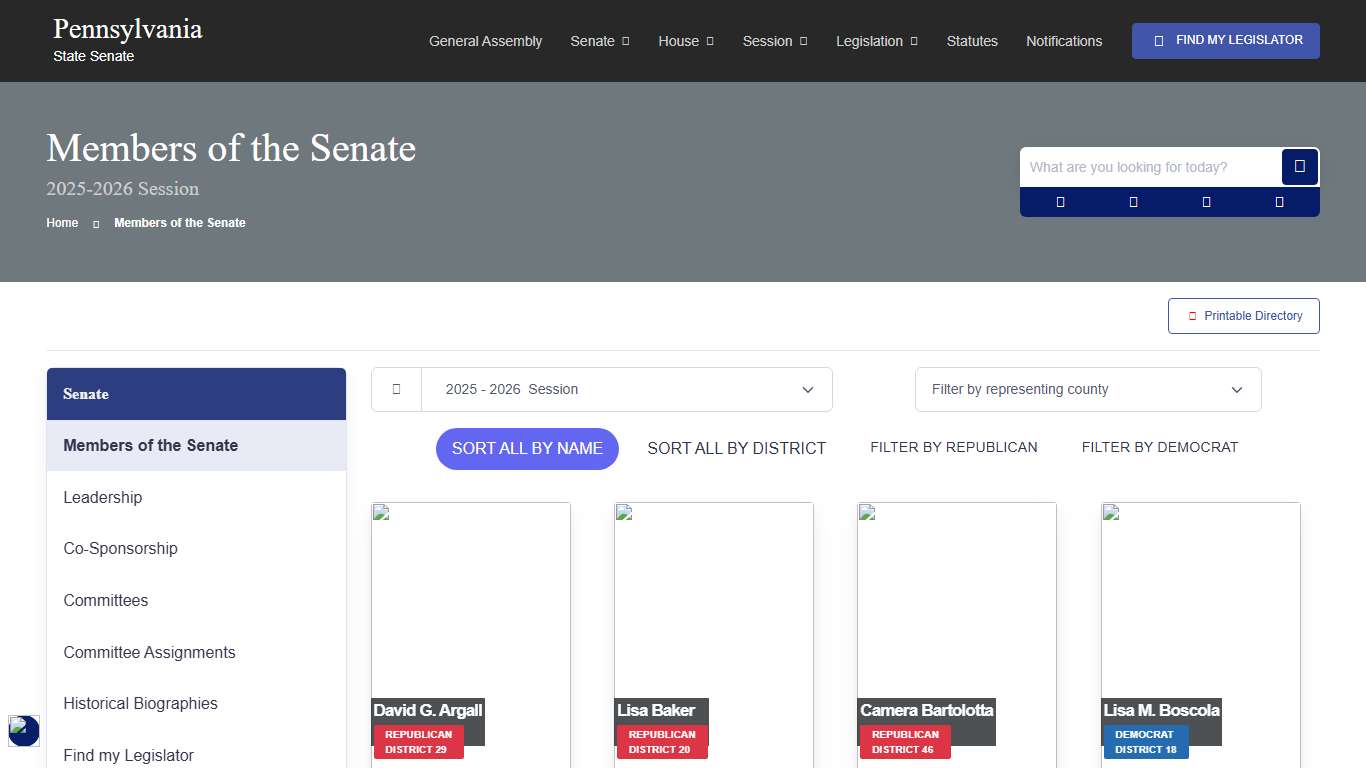Screen dimensions: 1366x768
Task: Open the accessibility widget in the corner
Action: click(x=24, y=731)
